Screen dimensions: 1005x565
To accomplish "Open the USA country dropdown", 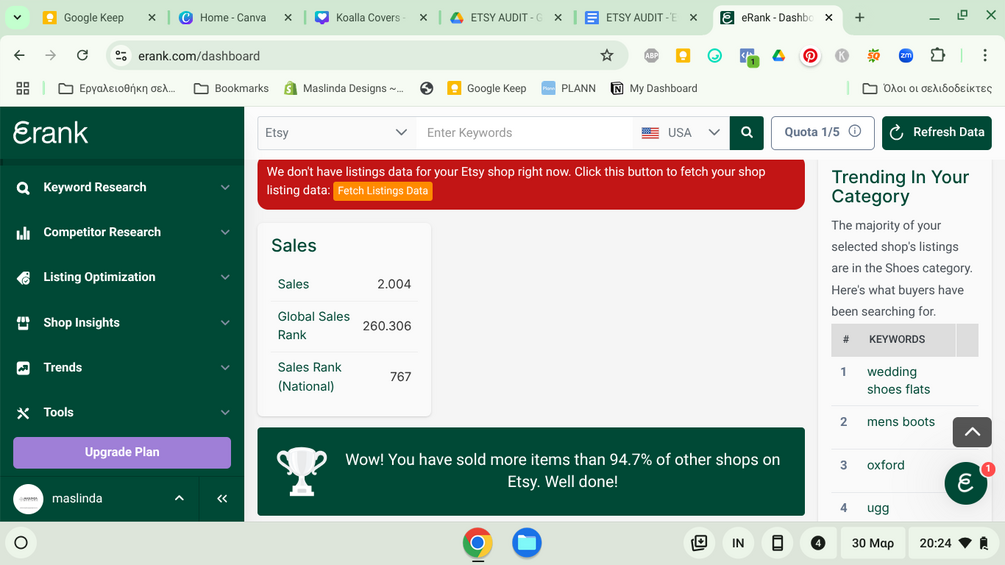I will point(681,133).
